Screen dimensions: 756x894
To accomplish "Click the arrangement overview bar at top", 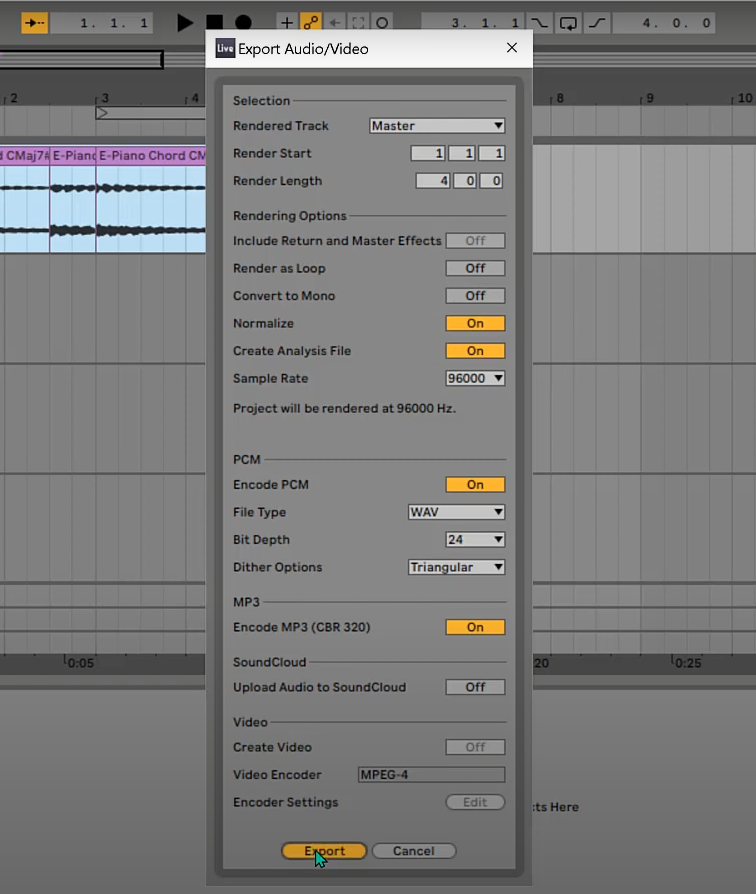I will tap(81, 59).
